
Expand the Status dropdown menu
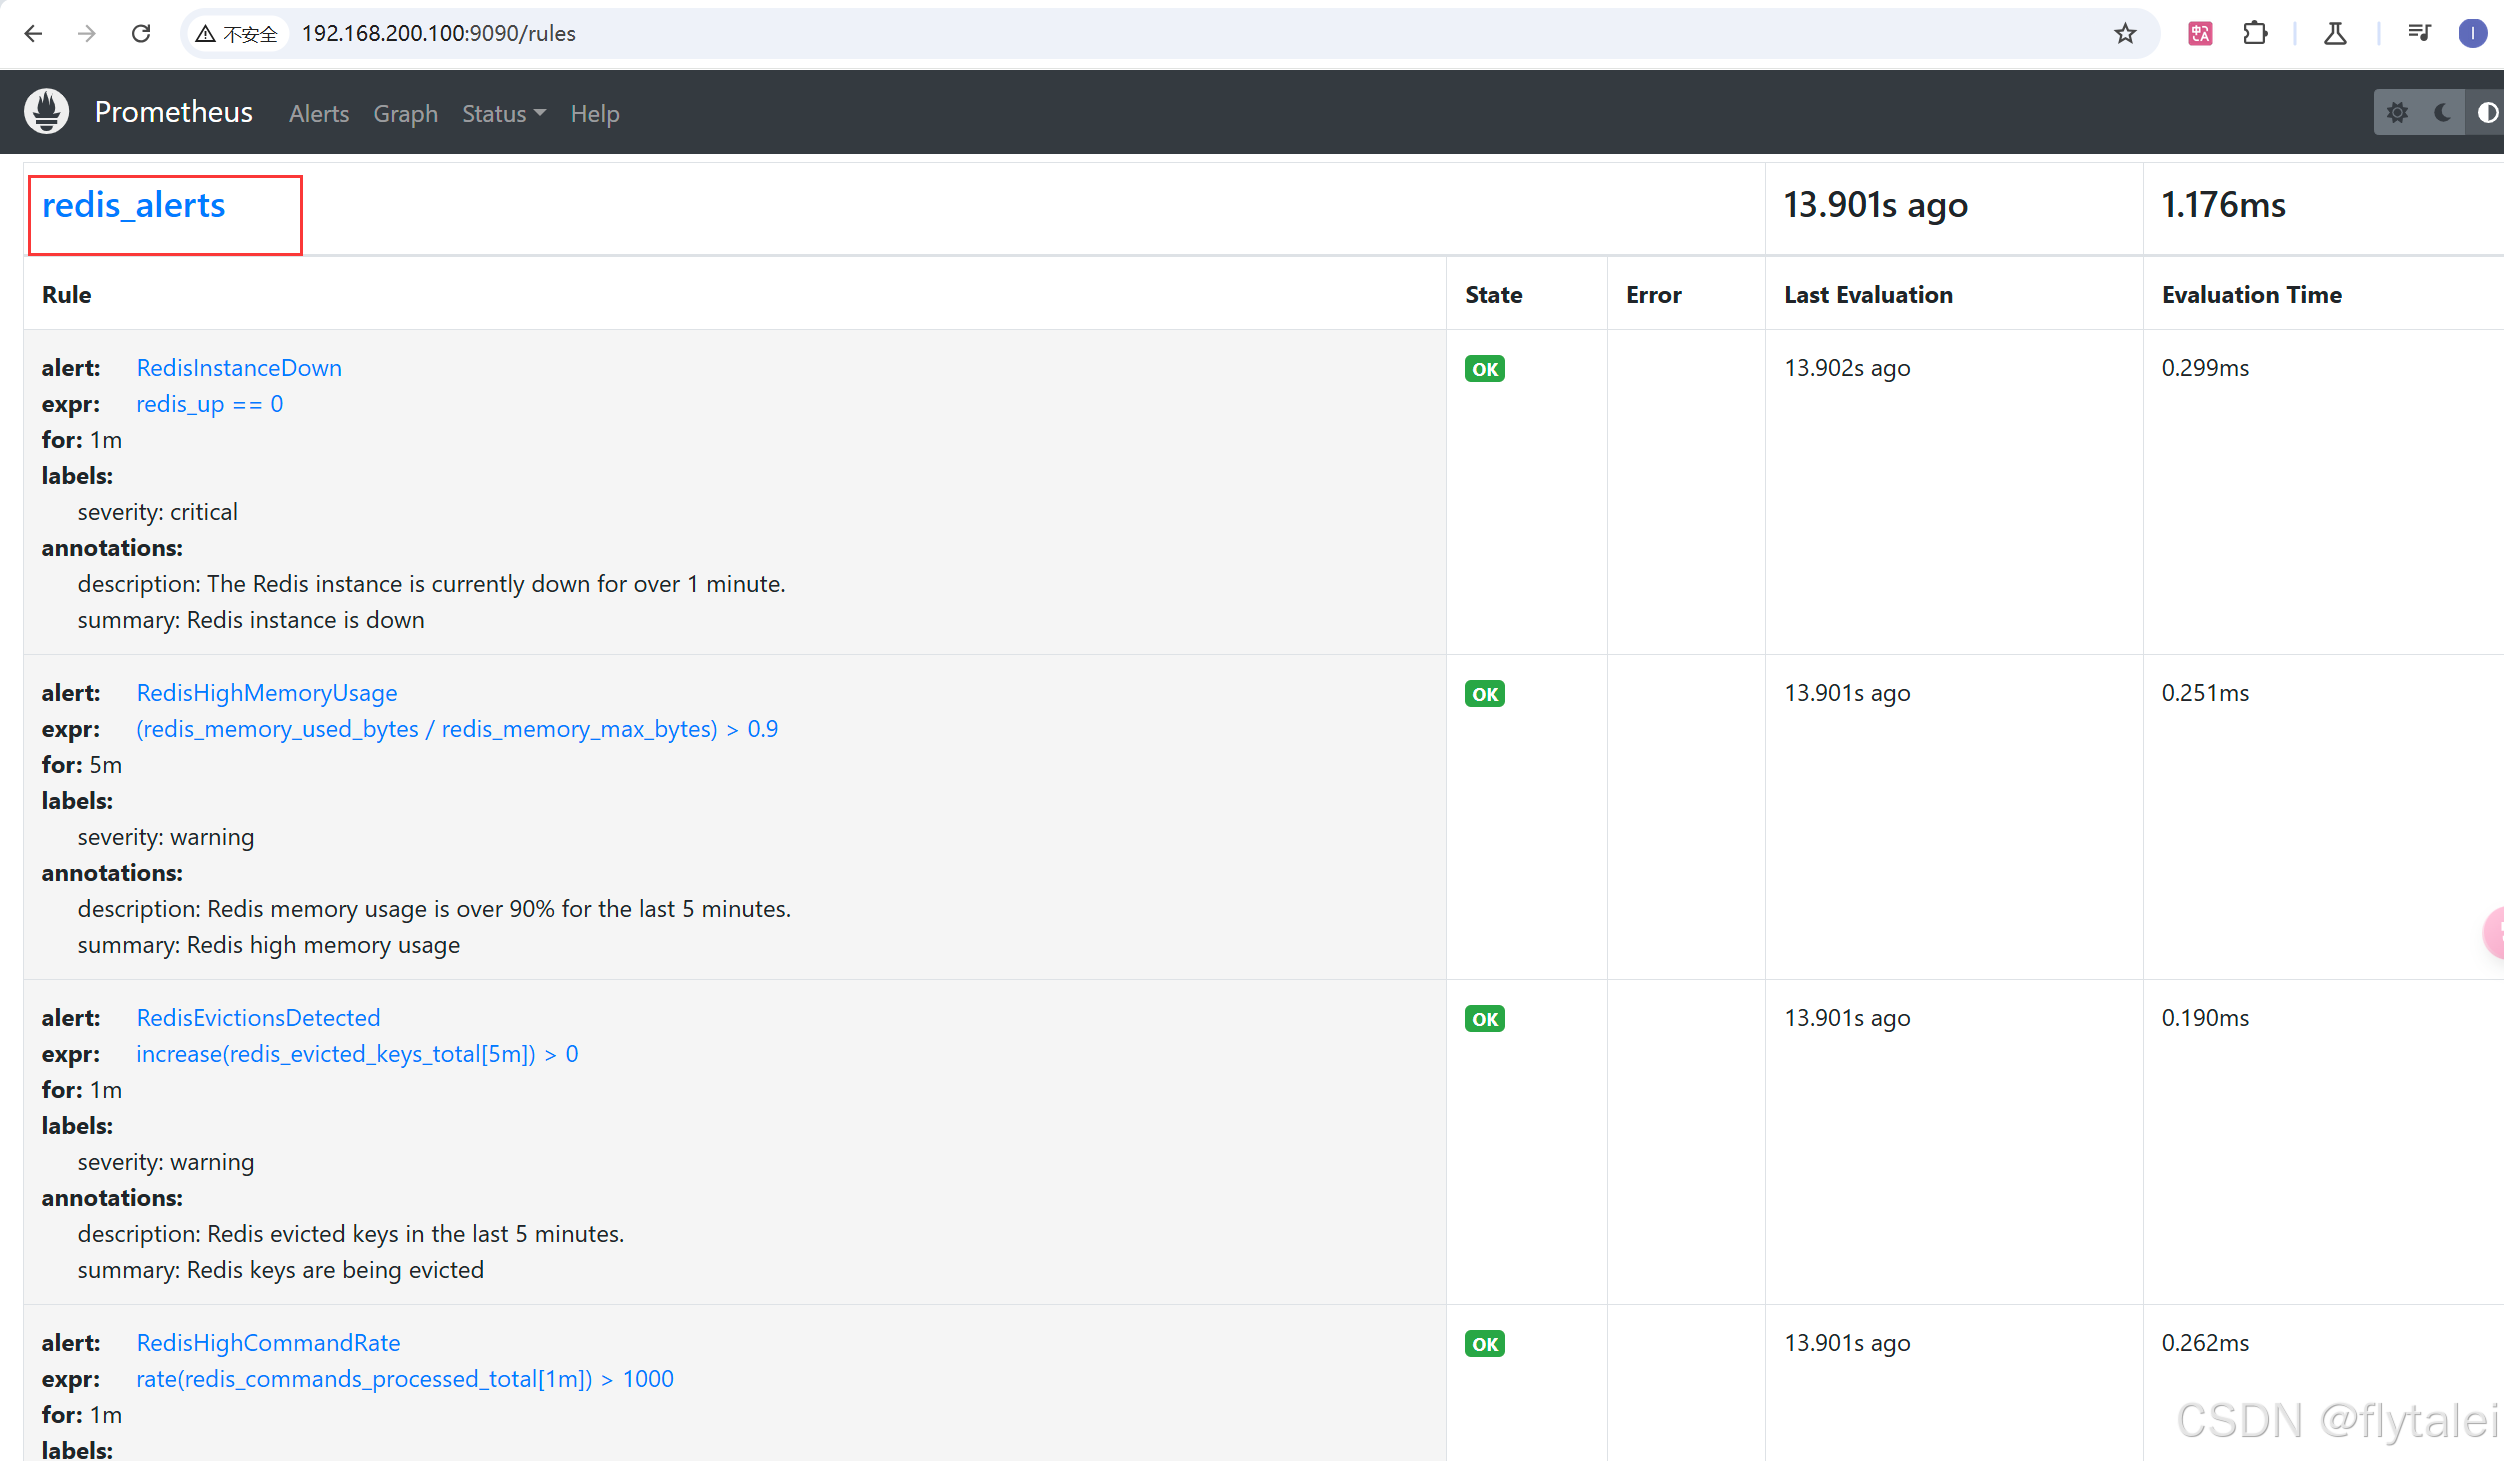tap(503, 114)
